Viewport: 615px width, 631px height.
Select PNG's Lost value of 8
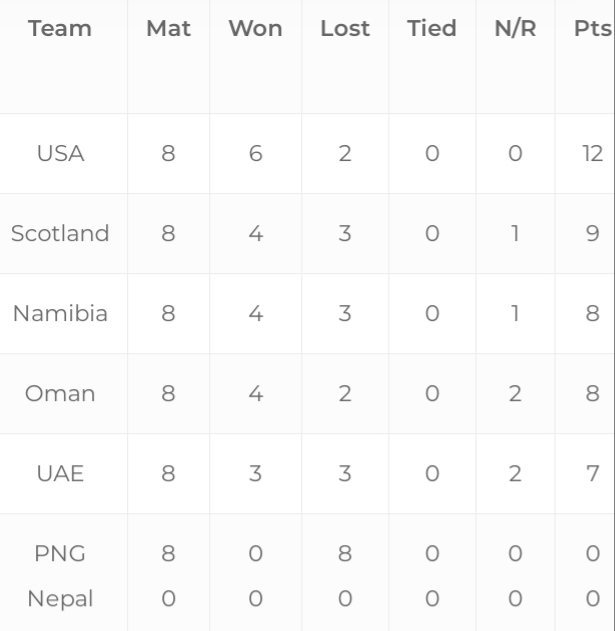pyautogui.click(x=345, y=554)
